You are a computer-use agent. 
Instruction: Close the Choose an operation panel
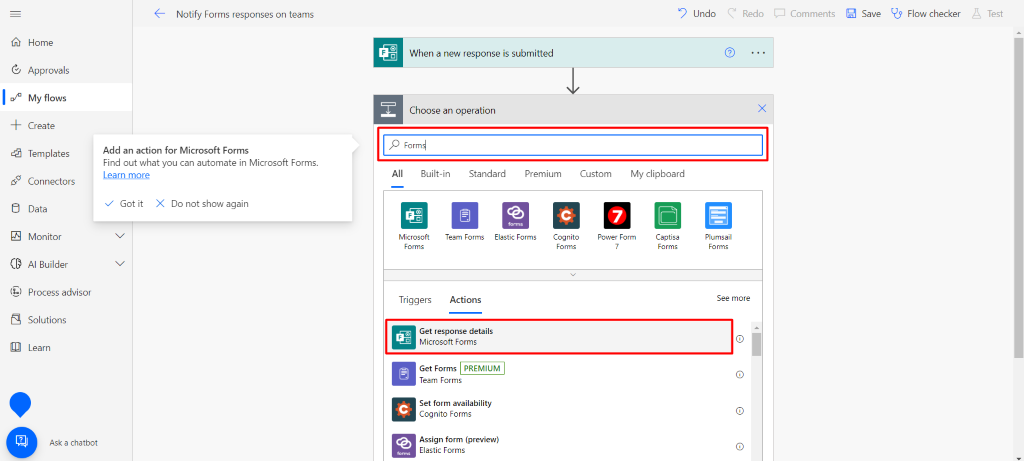click(x=762, y=109)
